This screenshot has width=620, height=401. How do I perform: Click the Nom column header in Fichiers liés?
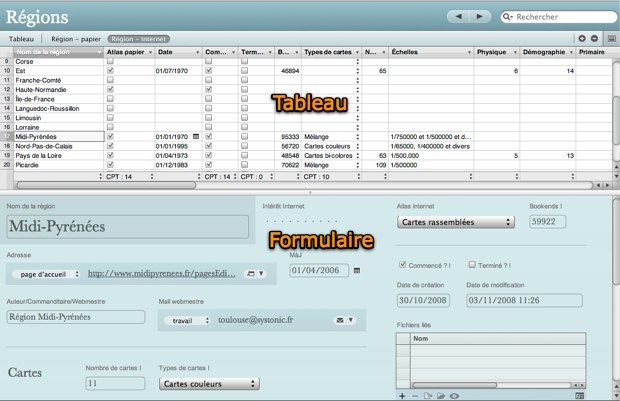click(498, 339)
